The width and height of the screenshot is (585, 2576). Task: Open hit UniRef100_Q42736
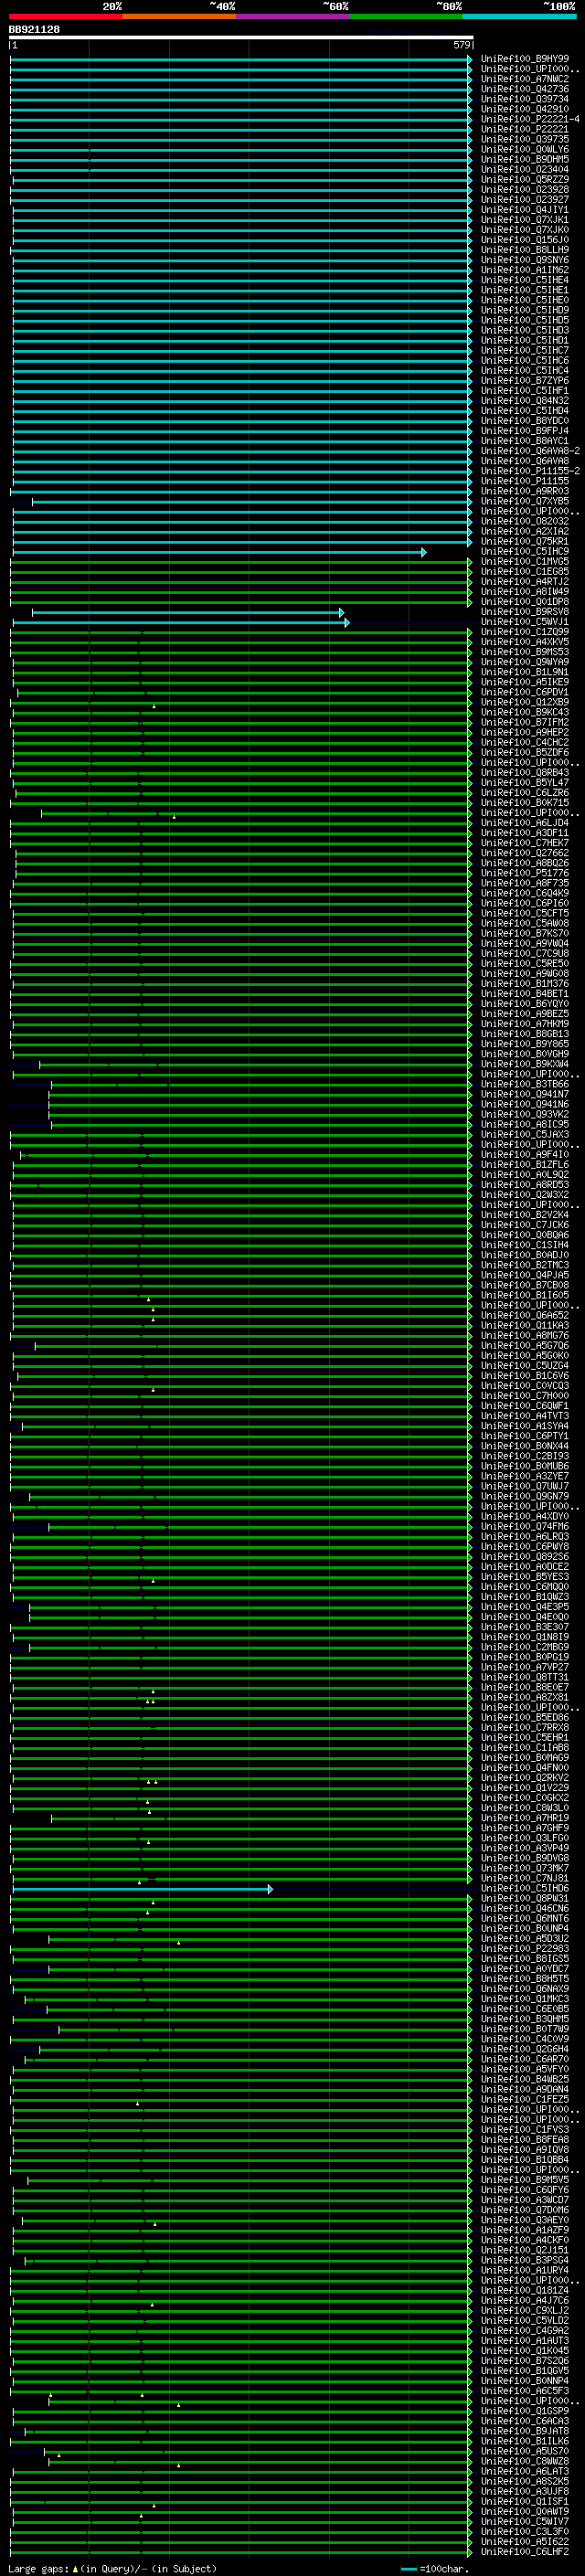[525, 89]
